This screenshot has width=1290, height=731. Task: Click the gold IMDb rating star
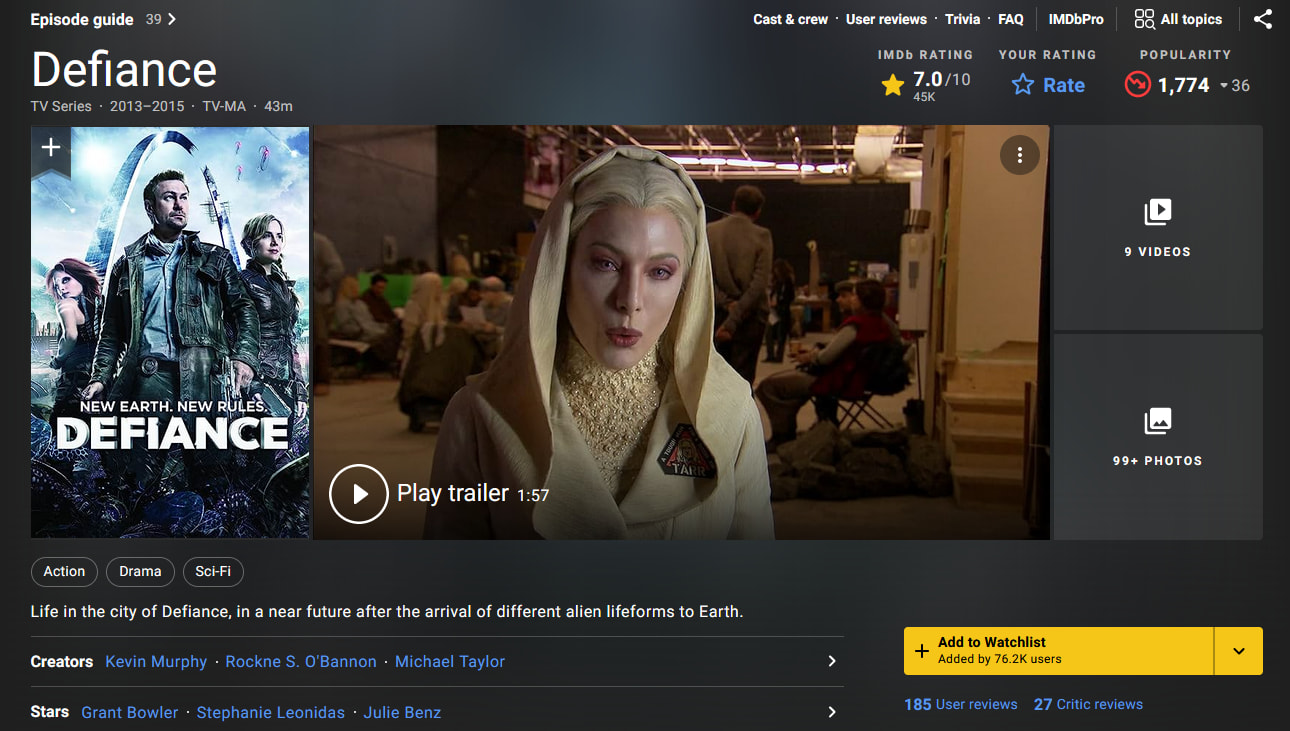coord(893,86)
